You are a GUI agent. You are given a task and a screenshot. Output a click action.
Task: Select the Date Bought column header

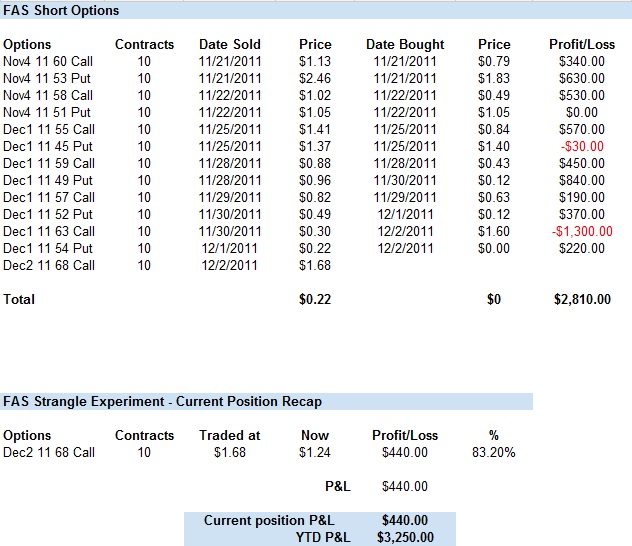[405, 45]
